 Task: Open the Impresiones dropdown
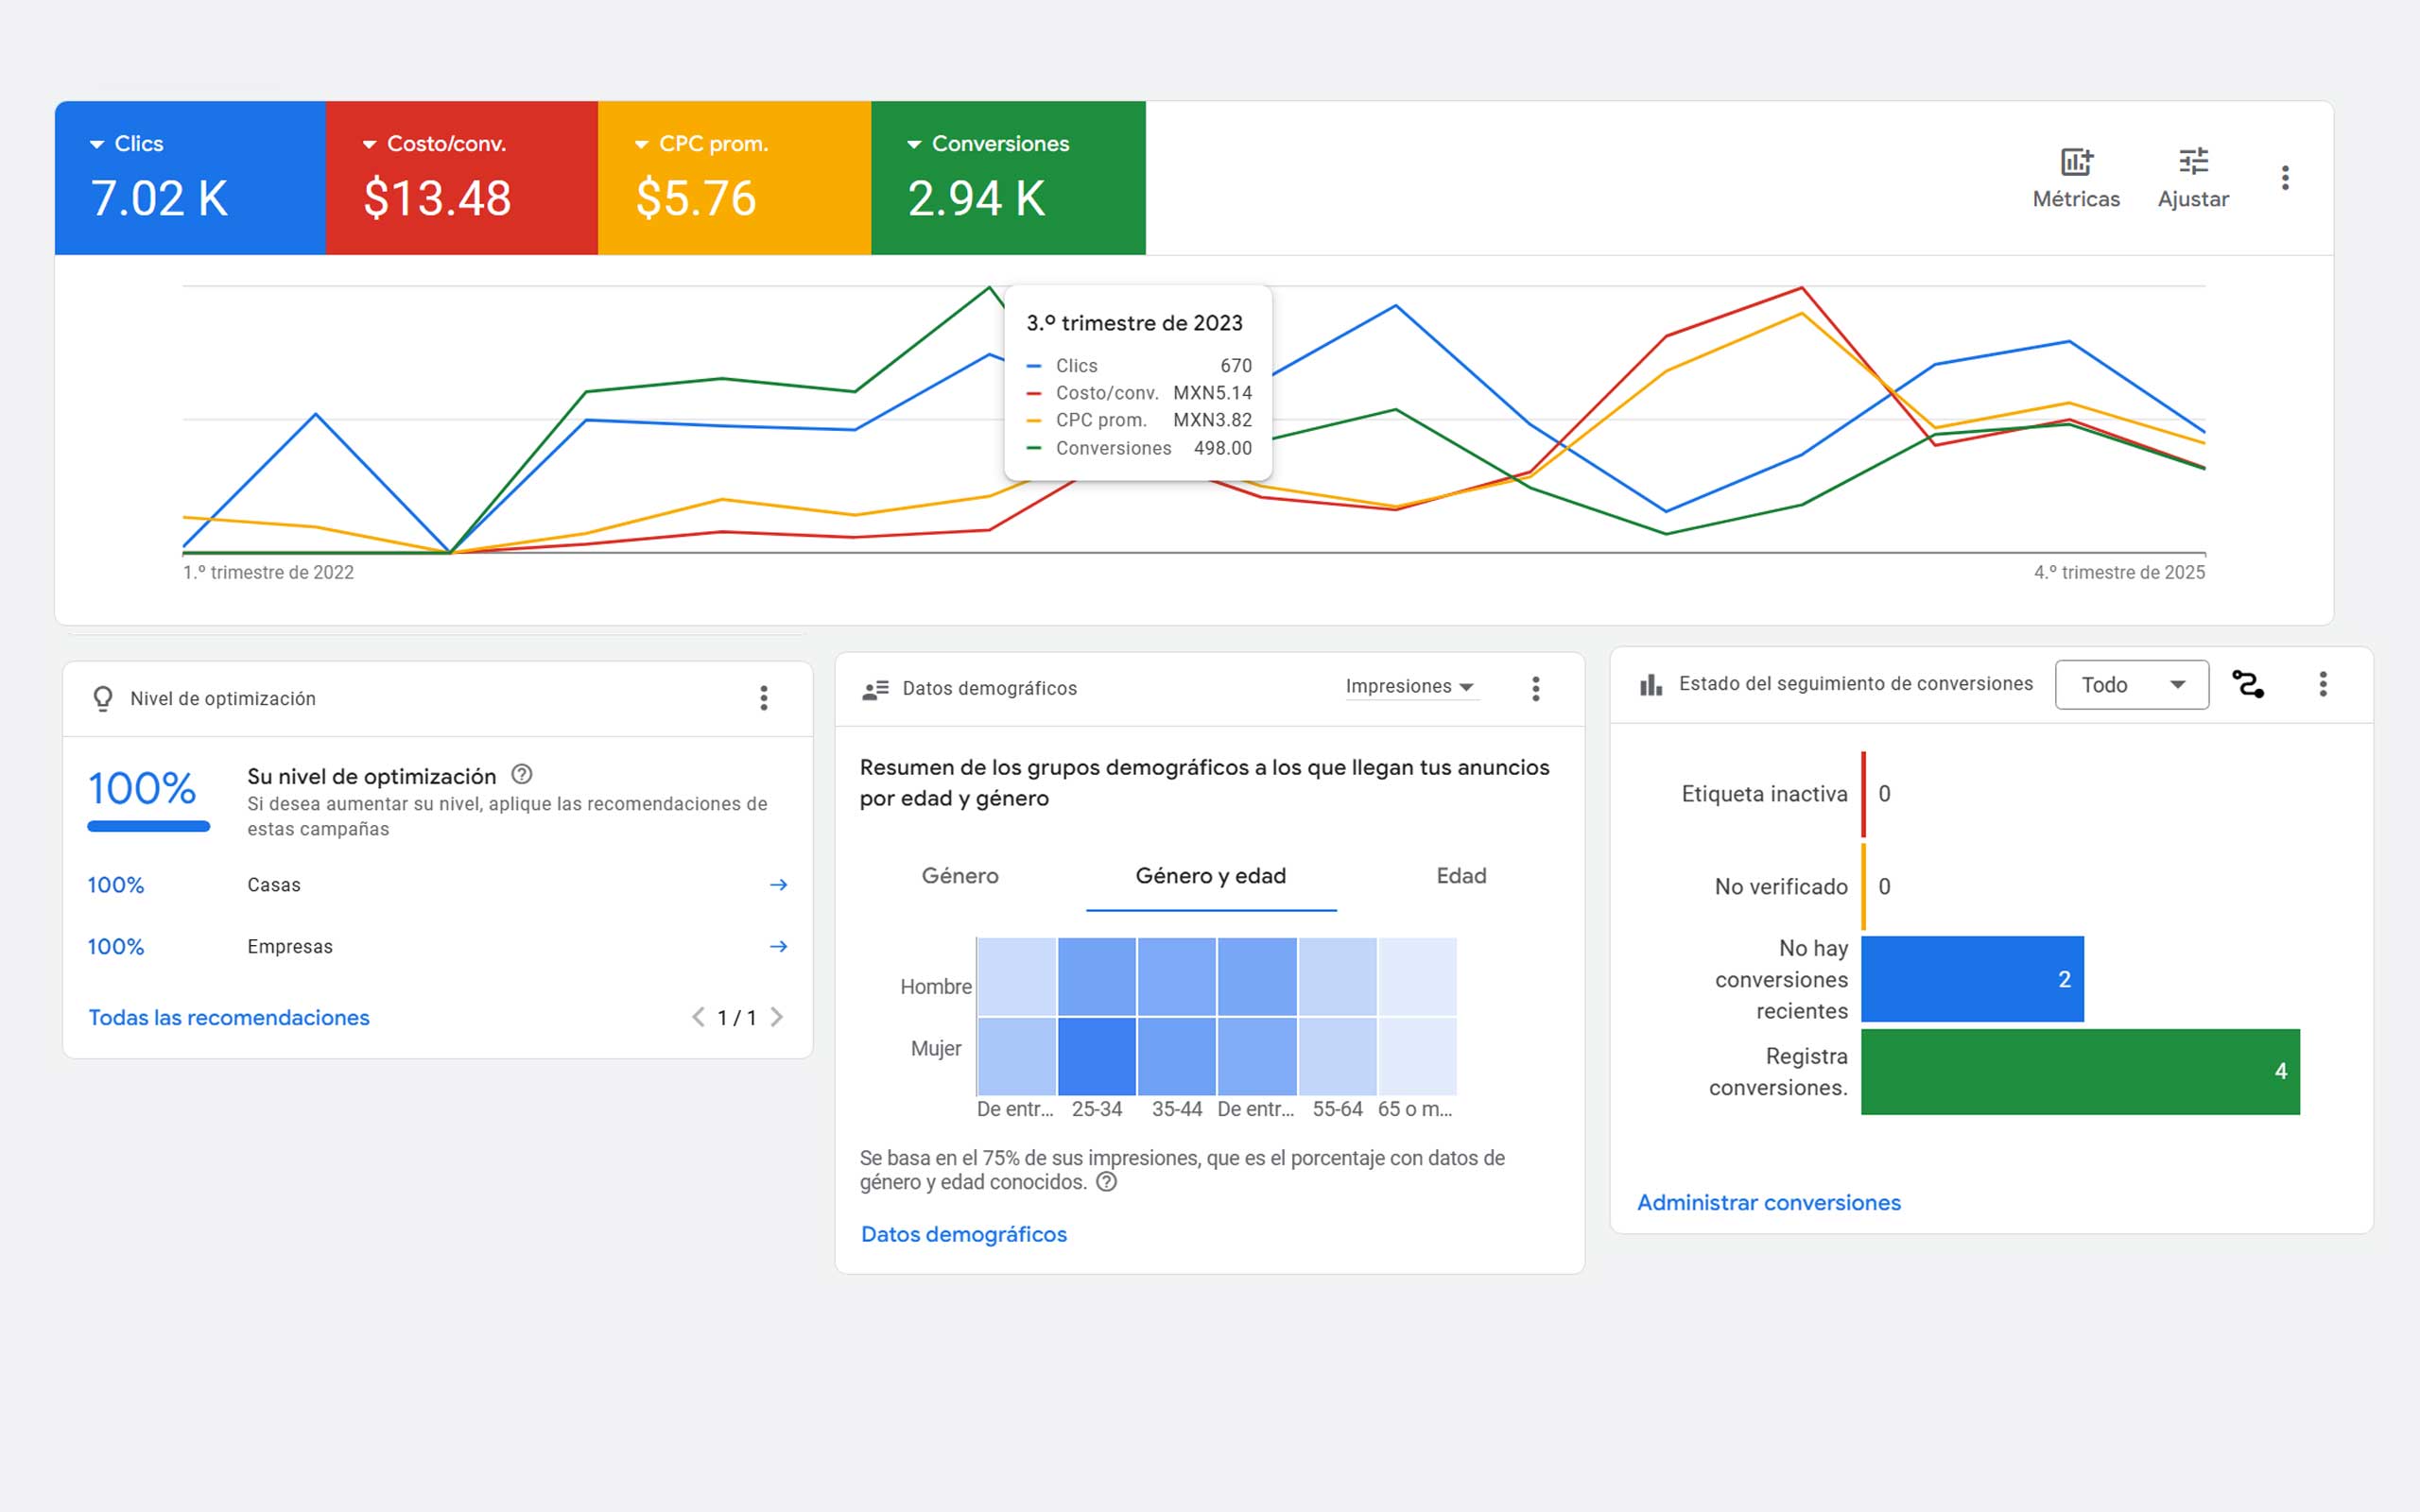[x=1409, y=687]
